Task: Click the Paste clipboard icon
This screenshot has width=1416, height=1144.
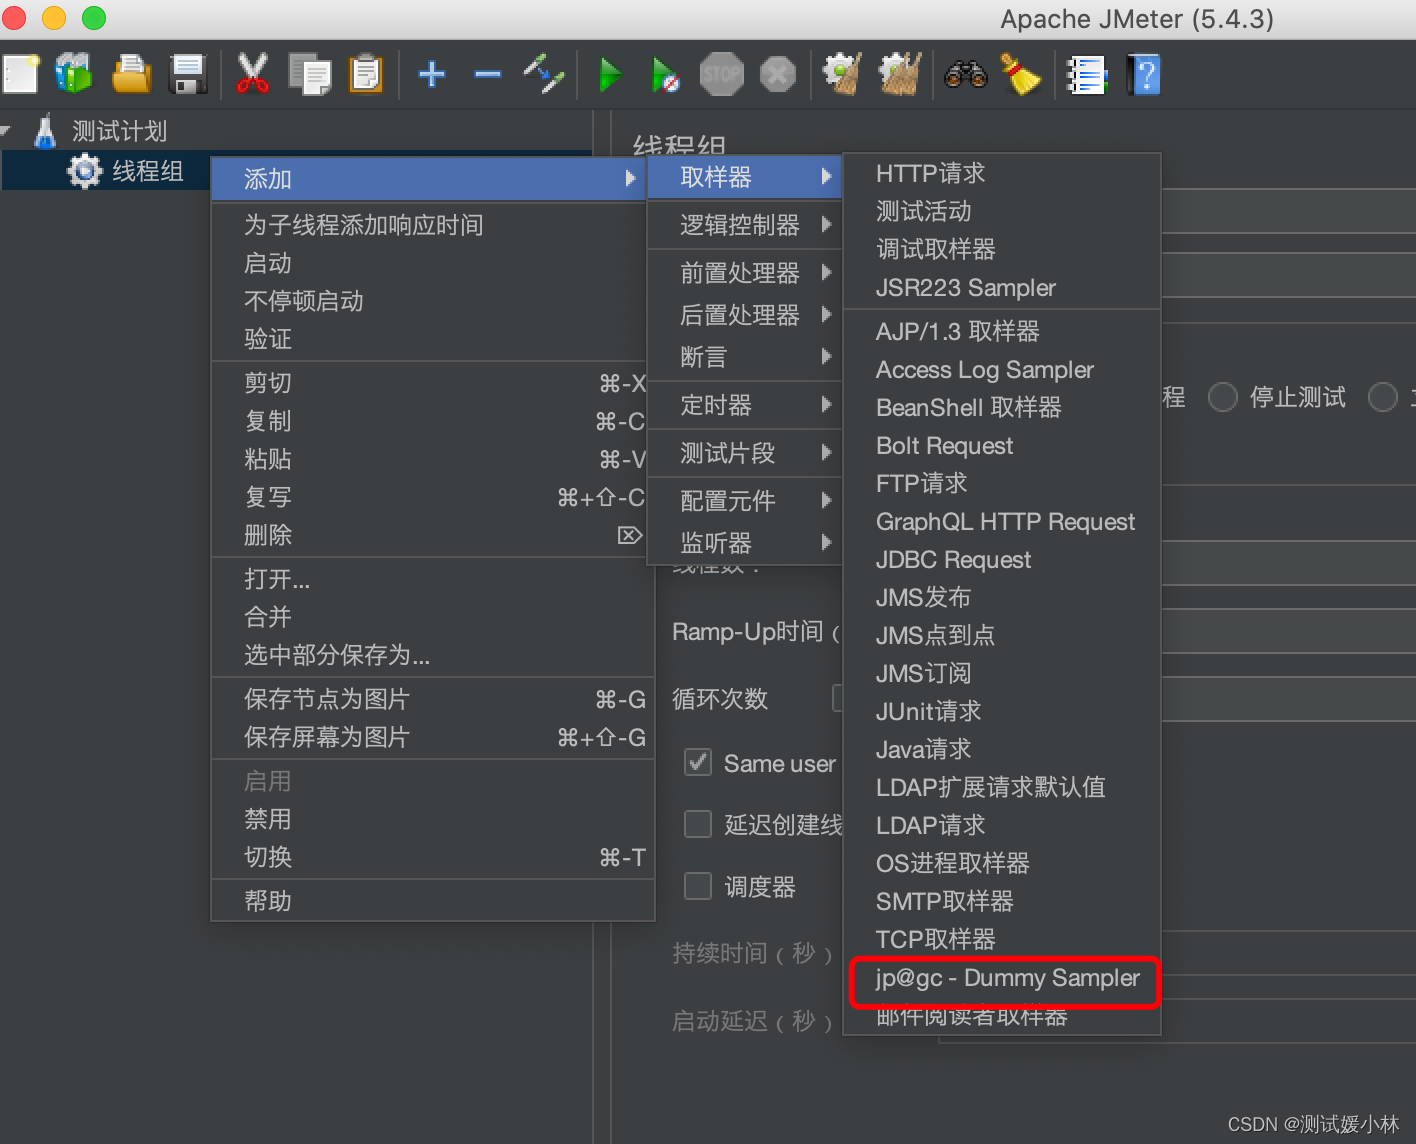Action: pos(367,75)
